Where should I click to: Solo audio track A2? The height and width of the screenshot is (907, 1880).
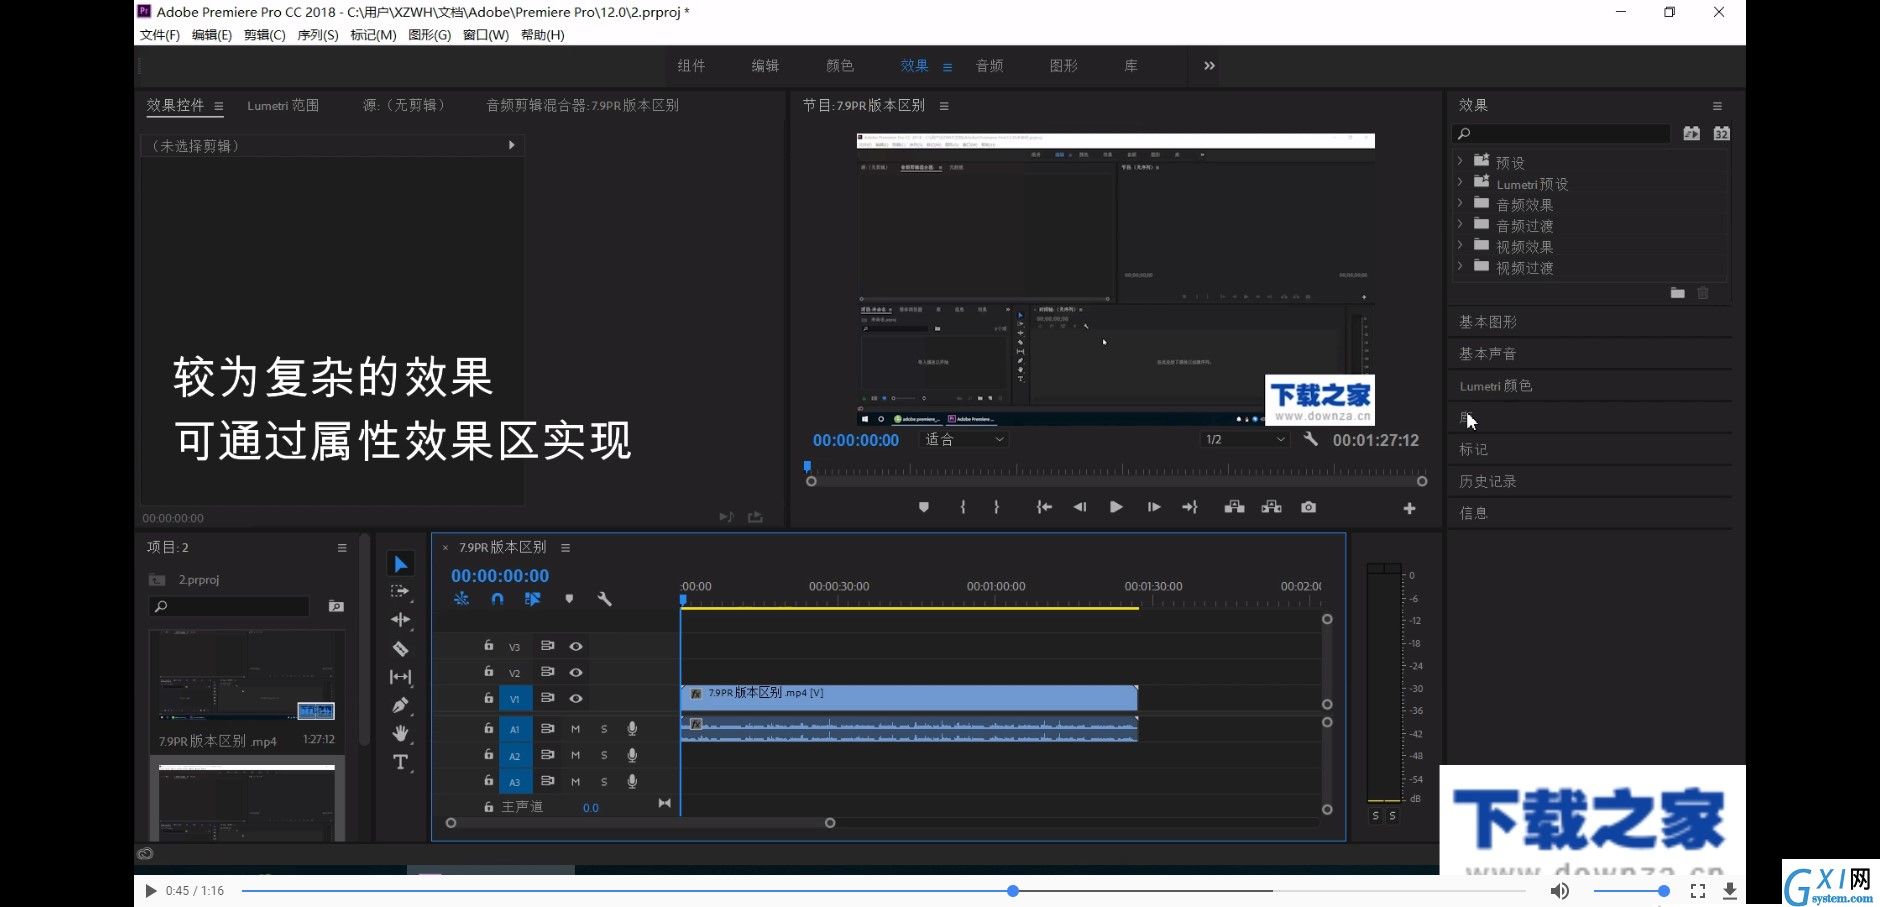click(x=604, y=755)
